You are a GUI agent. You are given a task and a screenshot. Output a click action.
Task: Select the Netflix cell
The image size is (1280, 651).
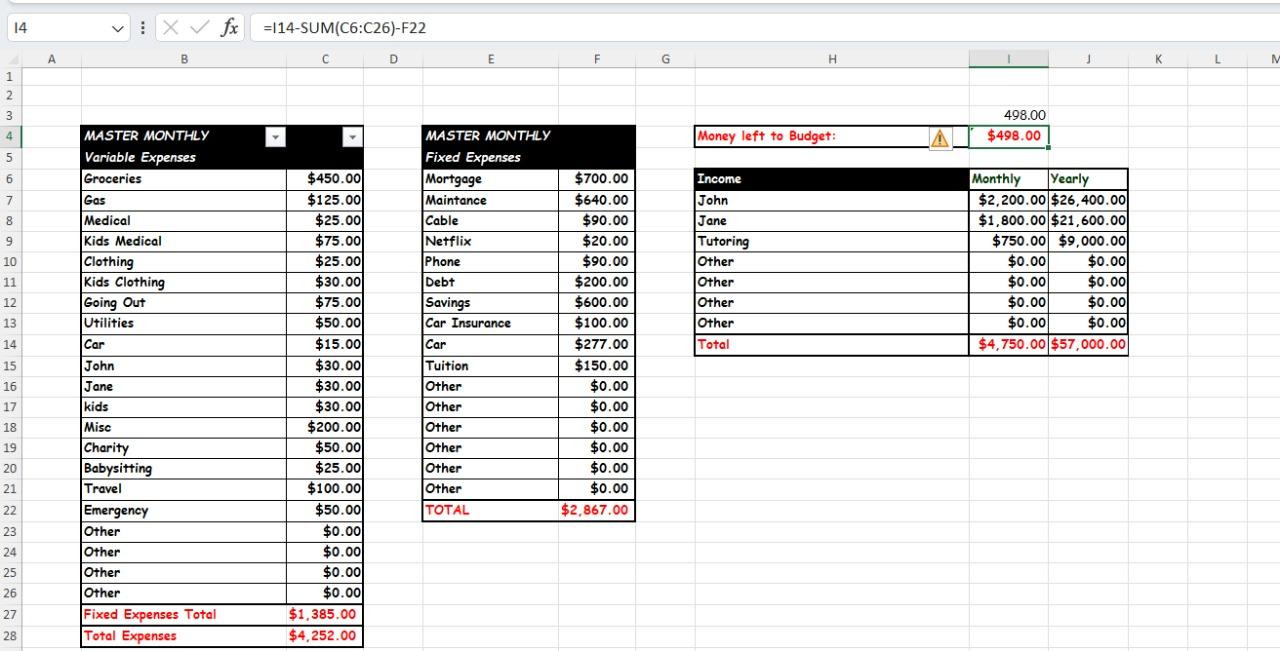(x=491, y=241)
